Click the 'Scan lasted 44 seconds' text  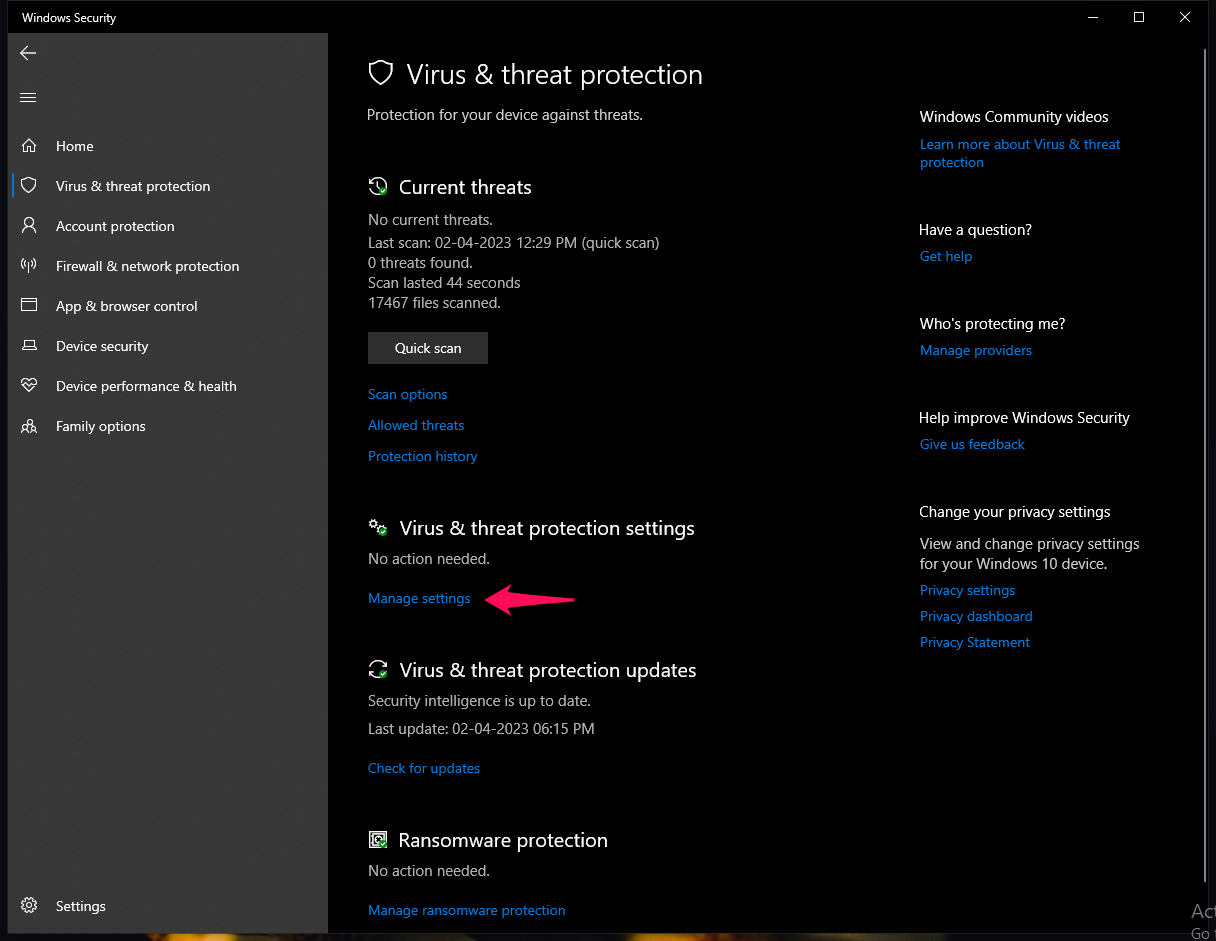(x=444, y=282)
